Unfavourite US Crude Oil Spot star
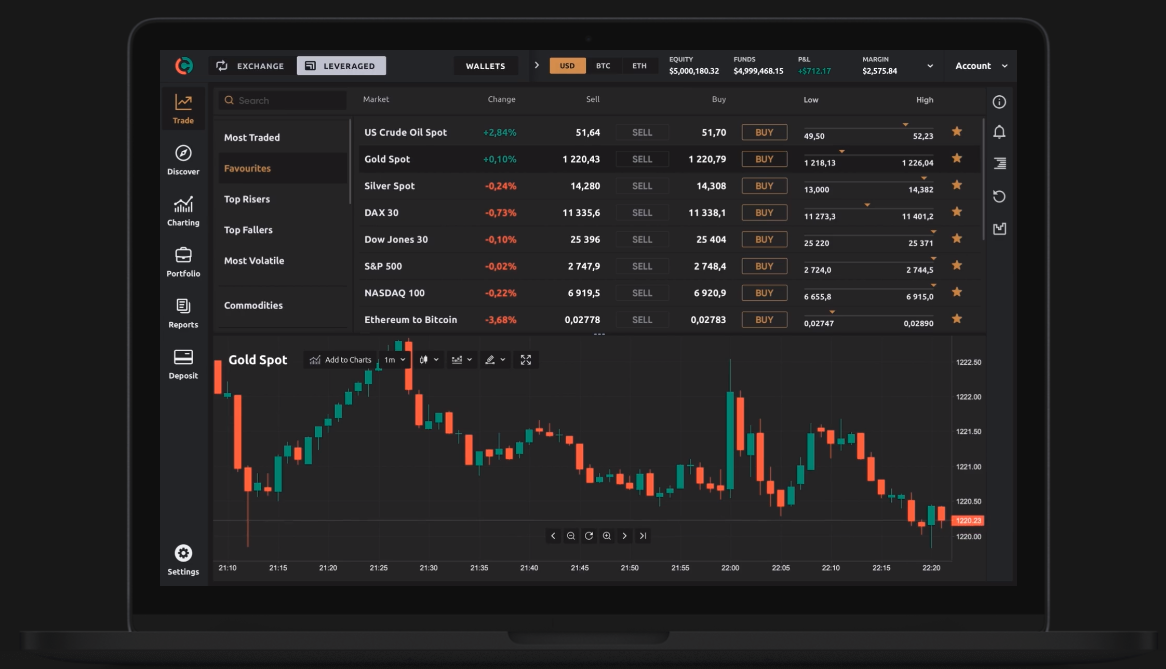 (957, 132)
